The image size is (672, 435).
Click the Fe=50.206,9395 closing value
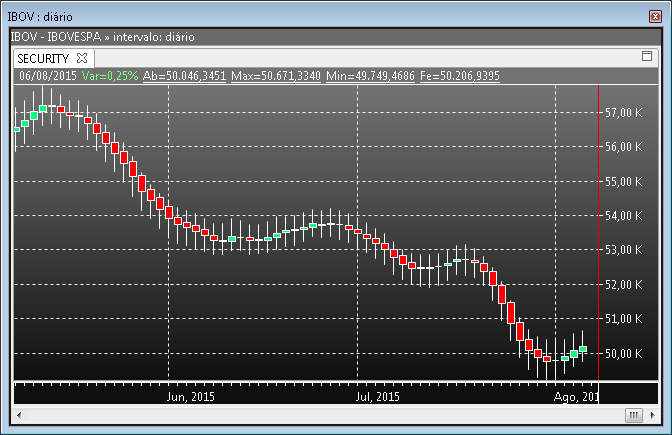[460, 76]
